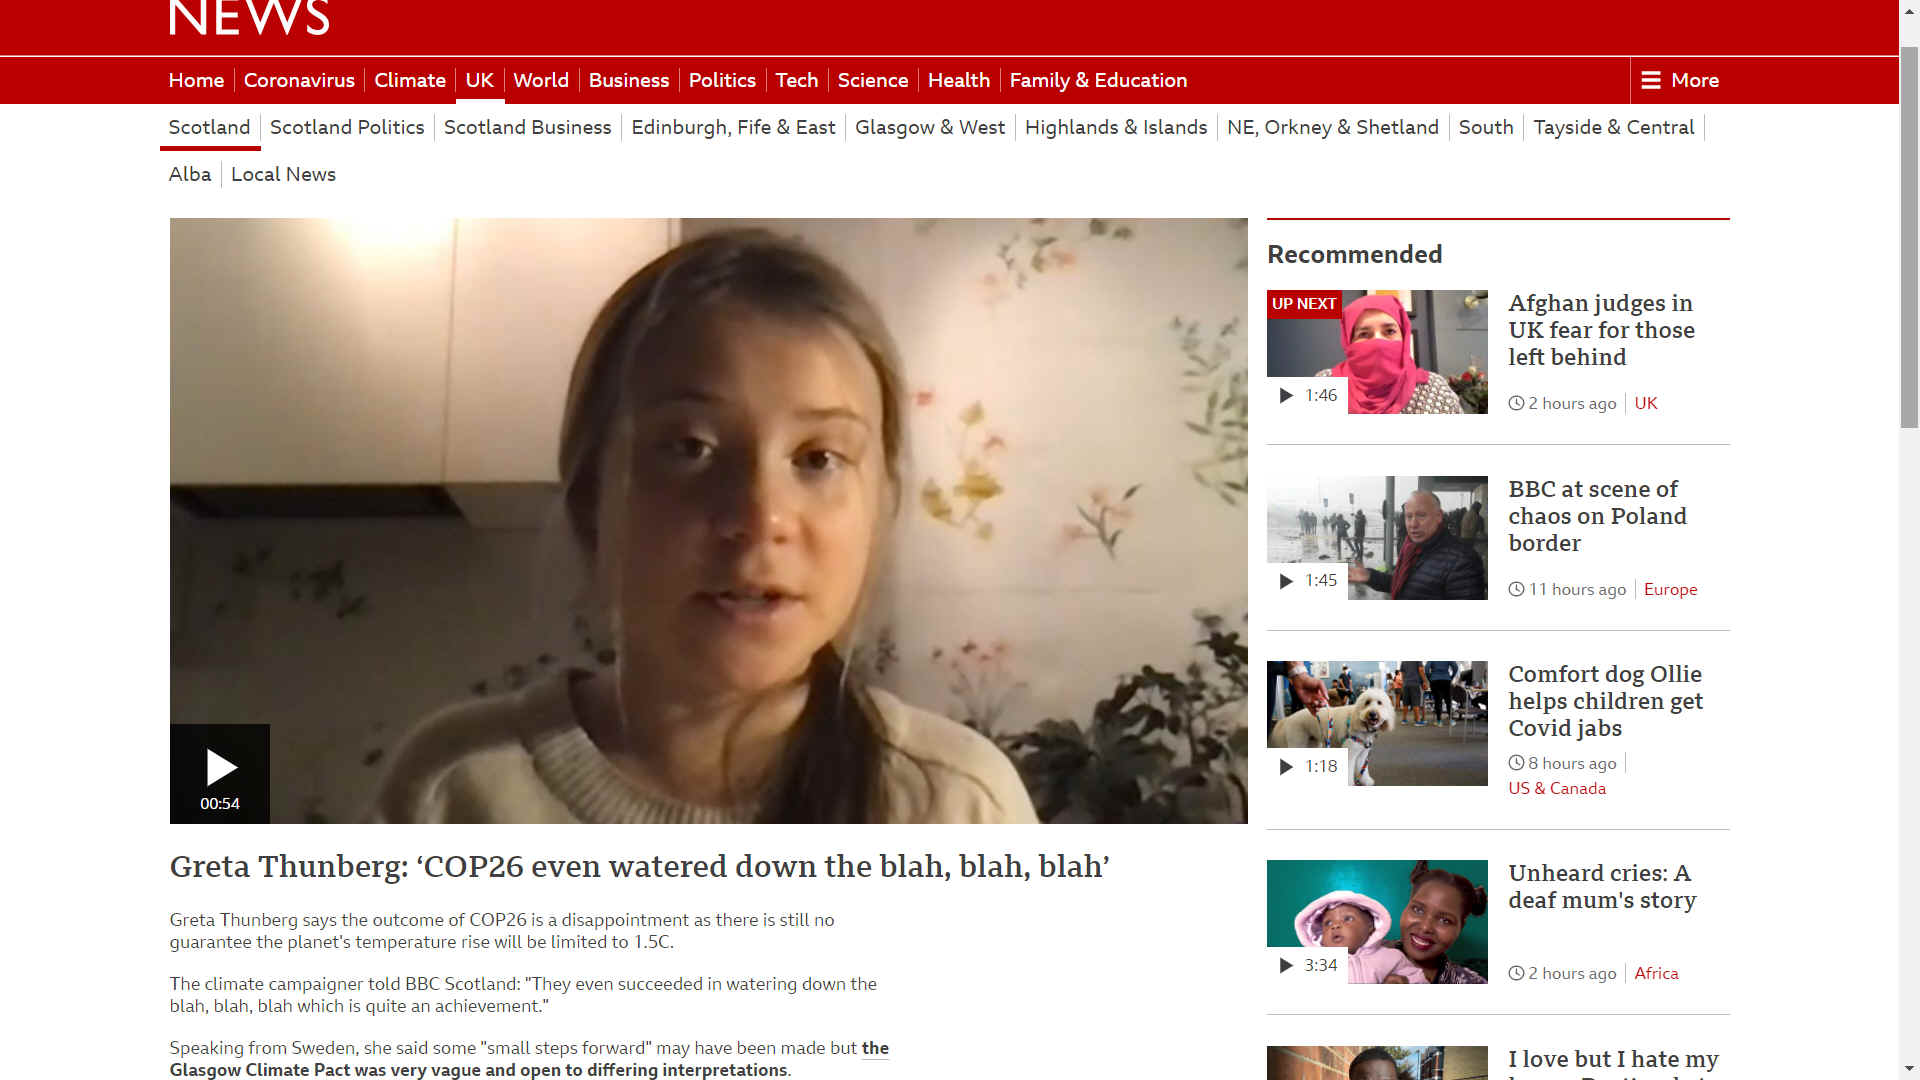Open the Science section
The width and height of the screenshot is (1920, 1080).
pos(873,80)
